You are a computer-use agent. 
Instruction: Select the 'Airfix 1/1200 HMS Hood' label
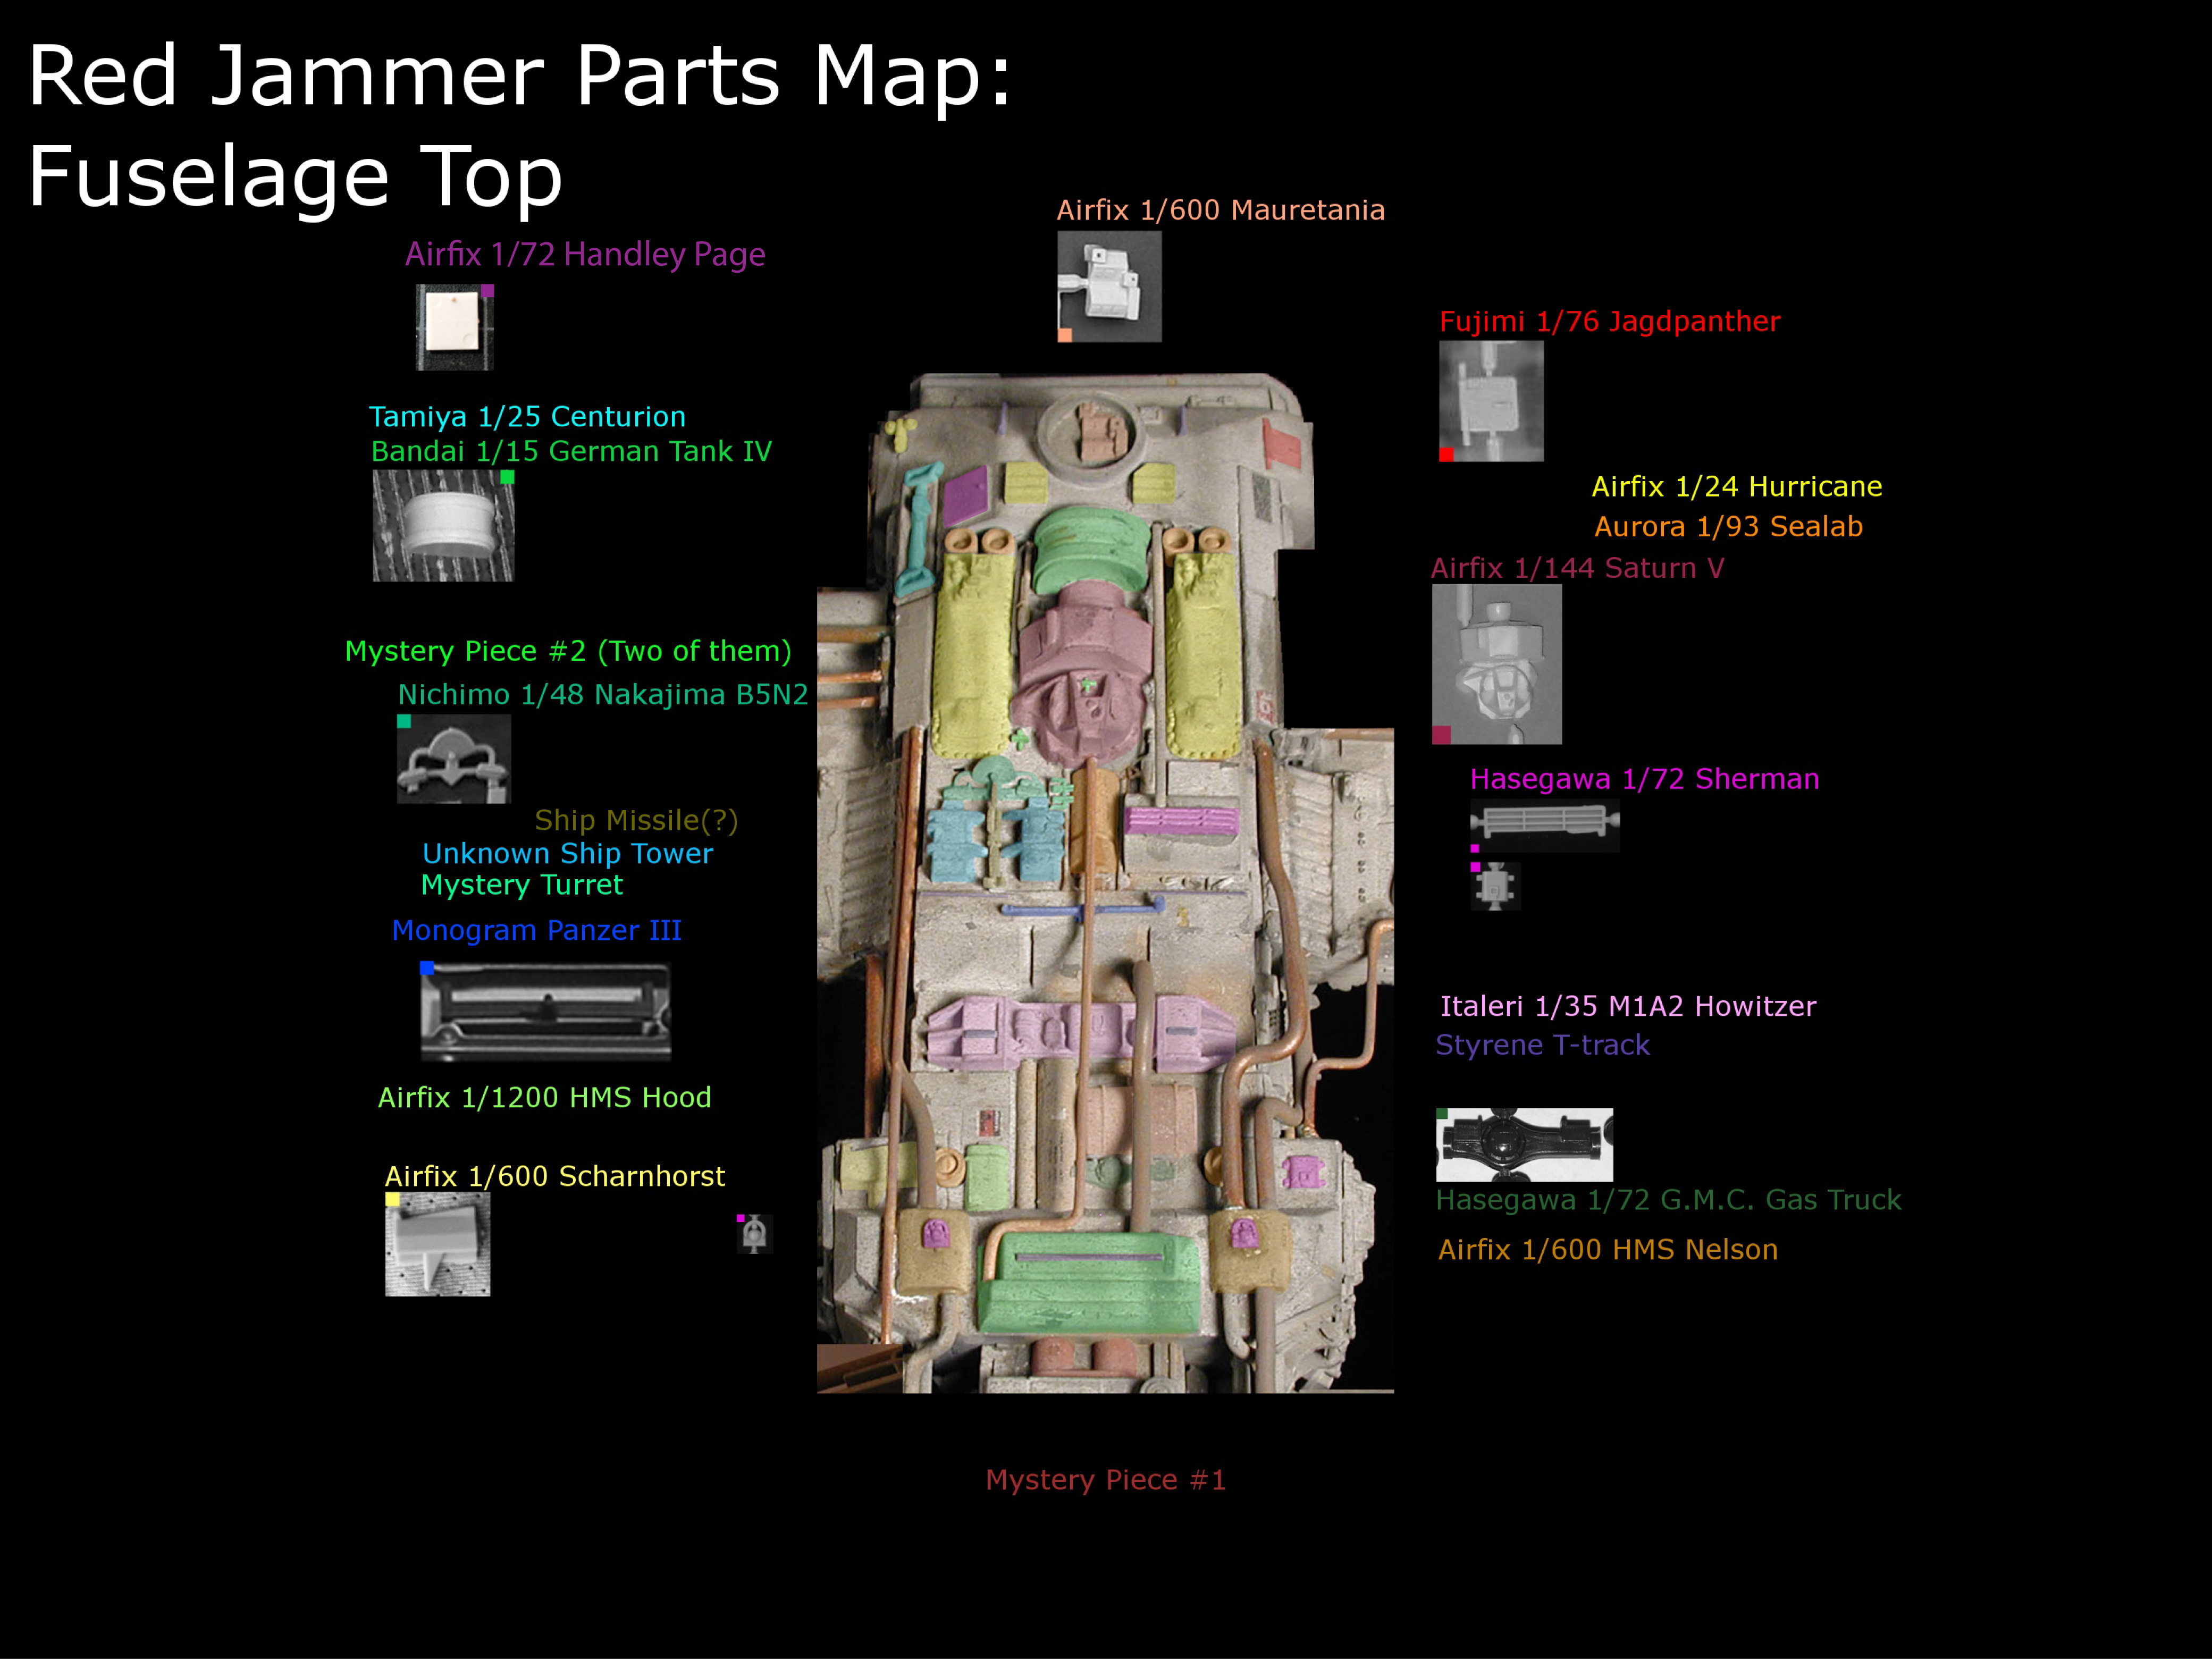click(x=544, y=1097)
